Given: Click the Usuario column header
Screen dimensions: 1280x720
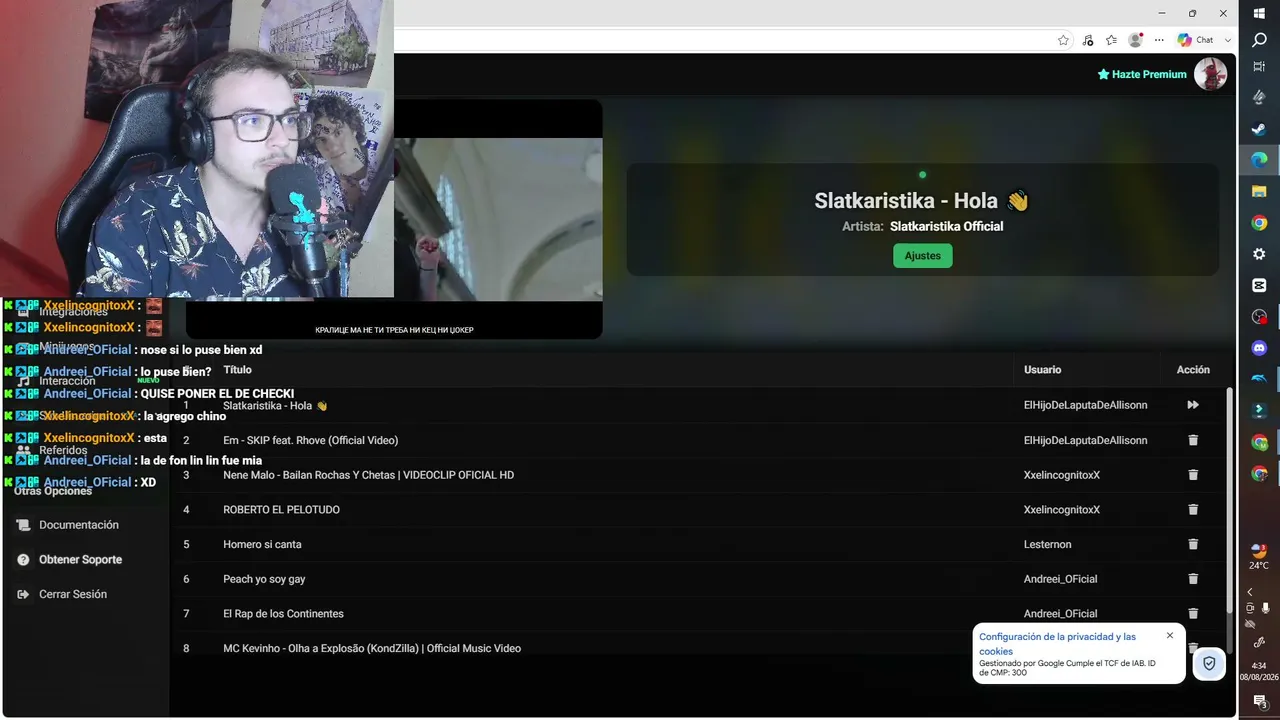Looking at the screenshot, I should click(1042, 370).
